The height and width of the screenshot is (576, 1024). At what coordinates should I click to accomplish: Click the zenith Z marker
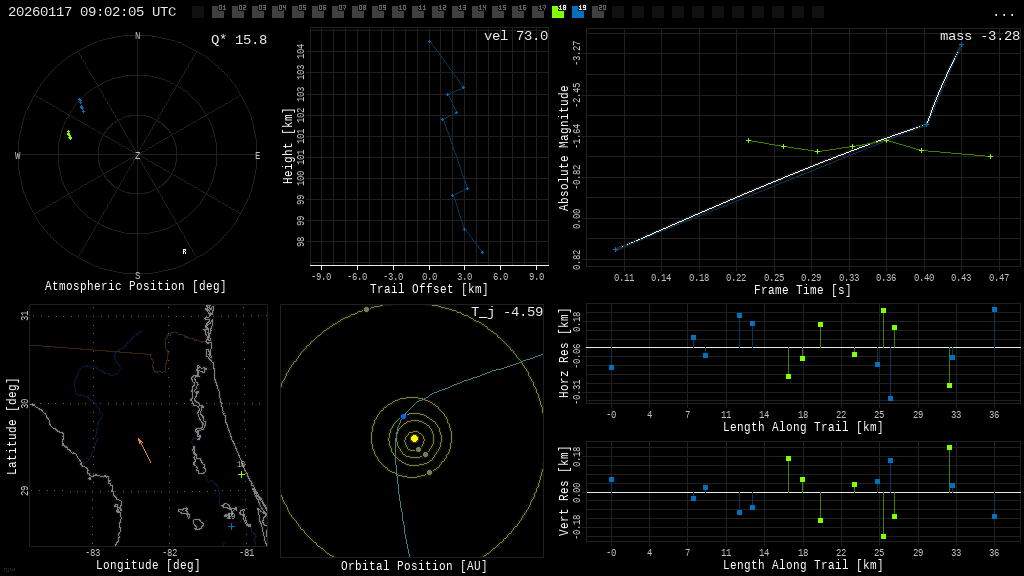(x=137, y=155)
